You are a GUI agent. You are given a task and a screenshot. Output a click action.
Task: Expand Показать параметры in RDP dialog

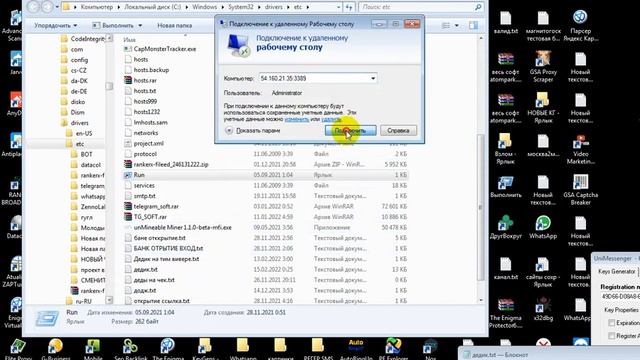point(253,131)
